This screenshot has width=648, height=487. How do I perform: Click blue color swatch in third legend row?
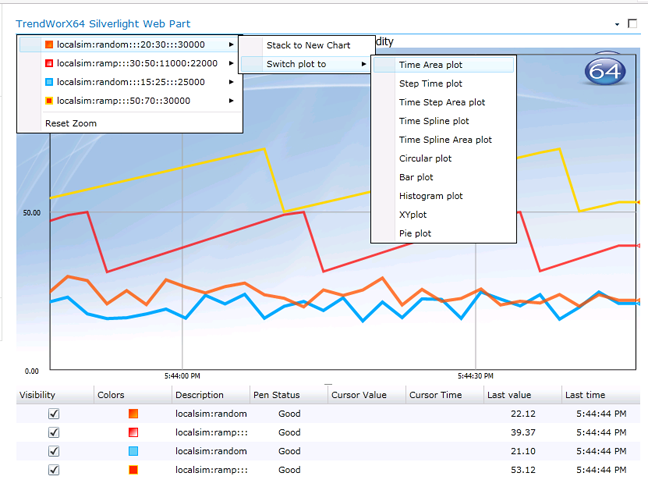click(133, 451)
